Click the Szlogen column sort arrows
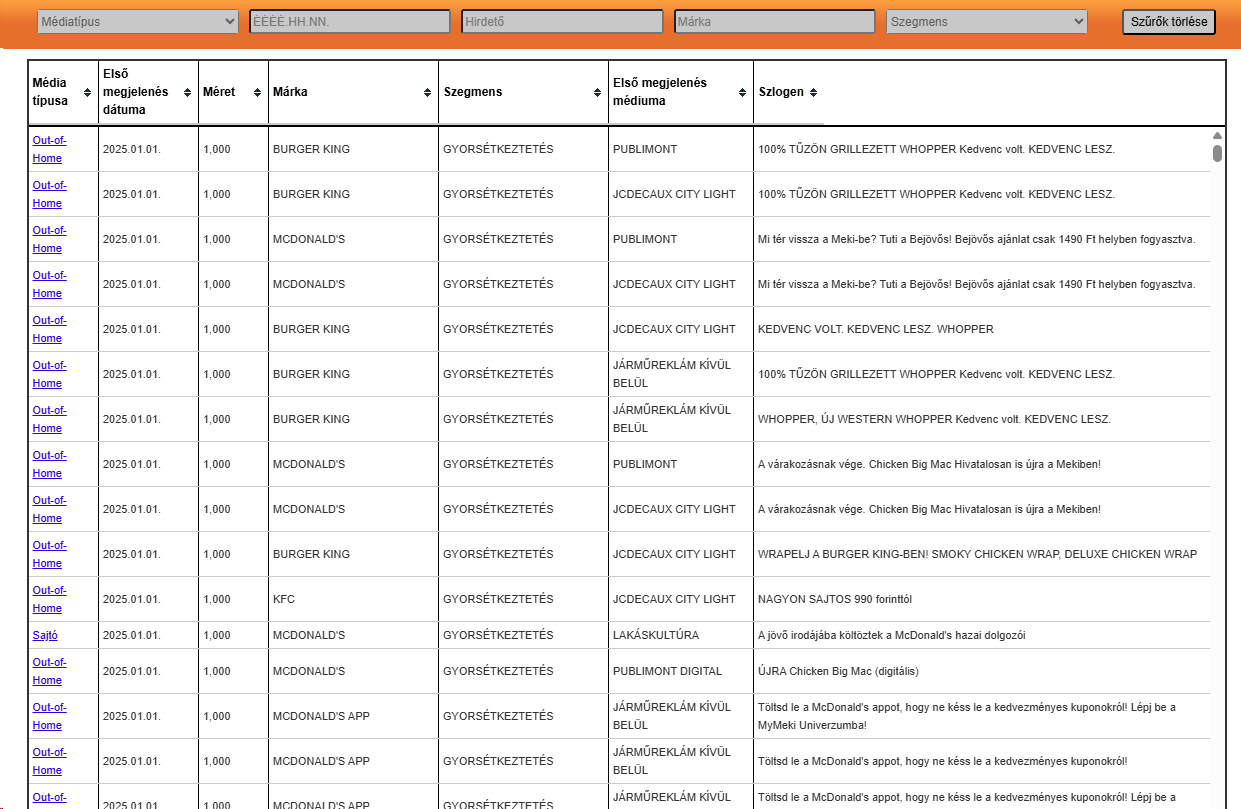The image size is (1241, 809). pyautogui.click(x=813, y=92)
